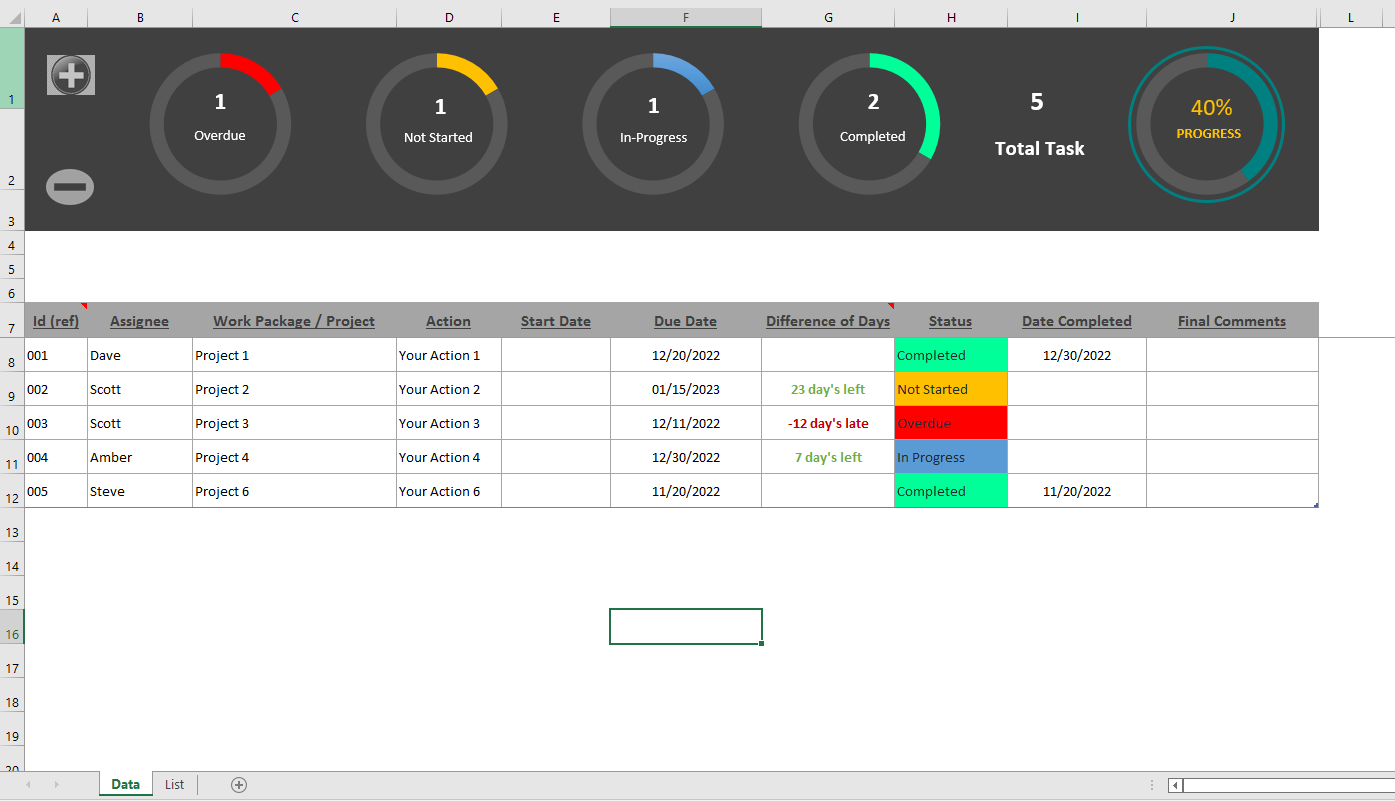Click the Not Started donut chart
The height and width of the screenshot is (801, 1395).
[x=437, y=123]
